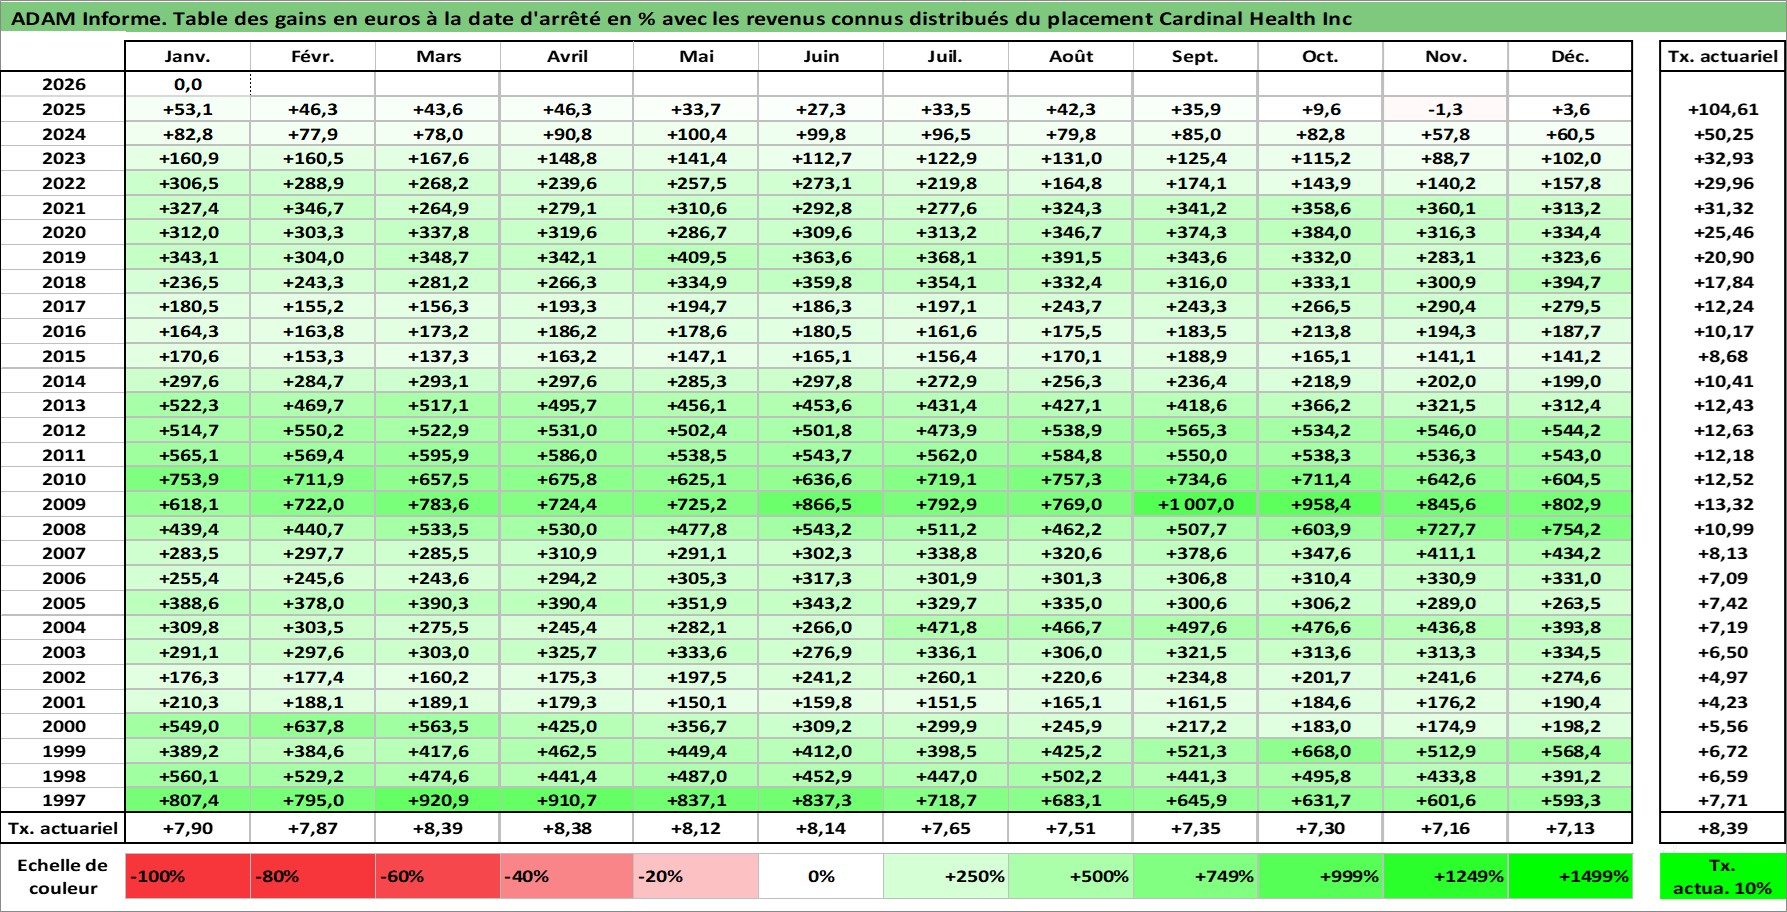Click the +213,8 cell in 2016 row
Viewport: 1787px width, 912px height.
tap(1321, 331)
